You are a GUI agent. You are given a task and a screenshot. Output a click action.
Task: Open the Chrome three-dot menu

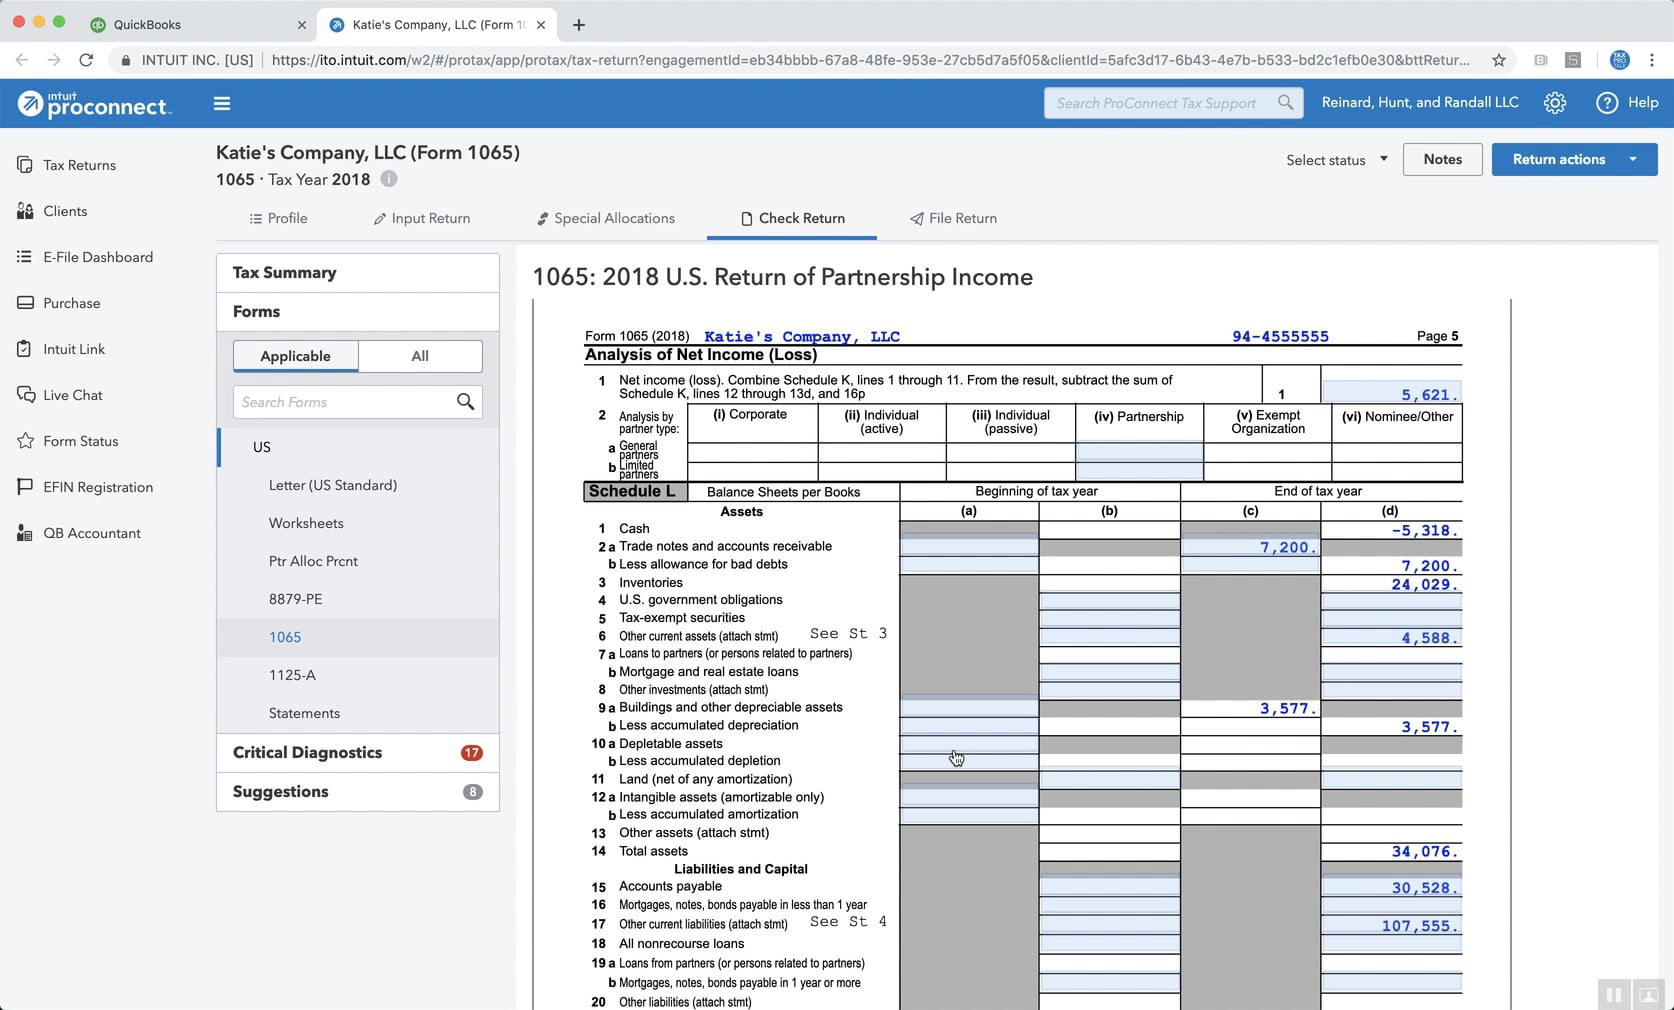coord(1652,60)
